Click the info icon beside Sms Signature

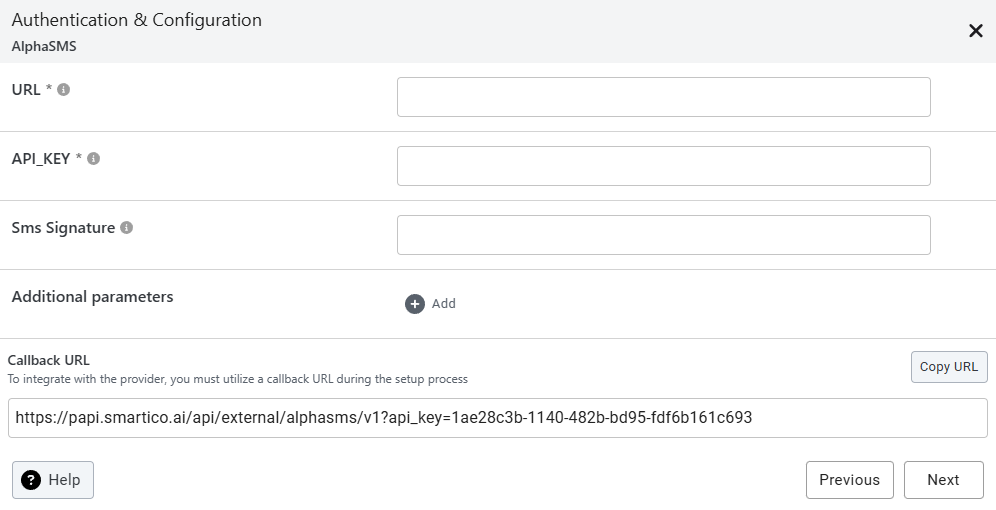coord(127,227)
